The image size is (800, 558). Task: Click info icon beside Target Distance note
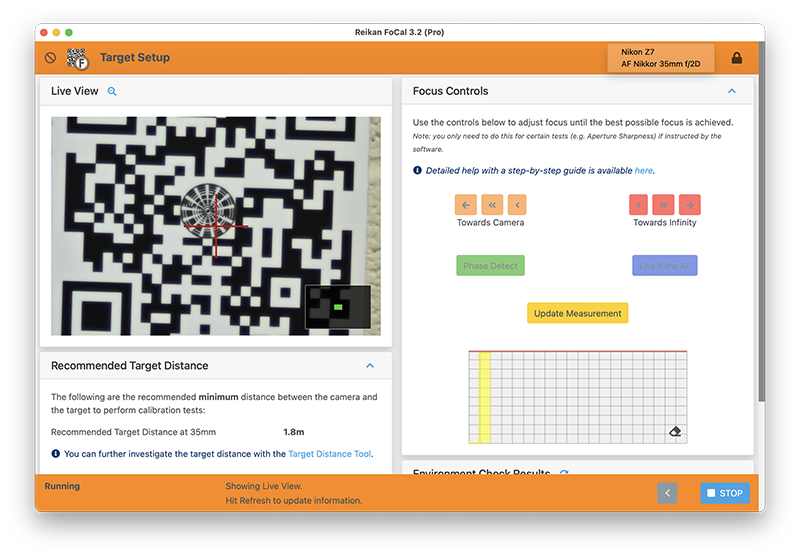(56, 453)
